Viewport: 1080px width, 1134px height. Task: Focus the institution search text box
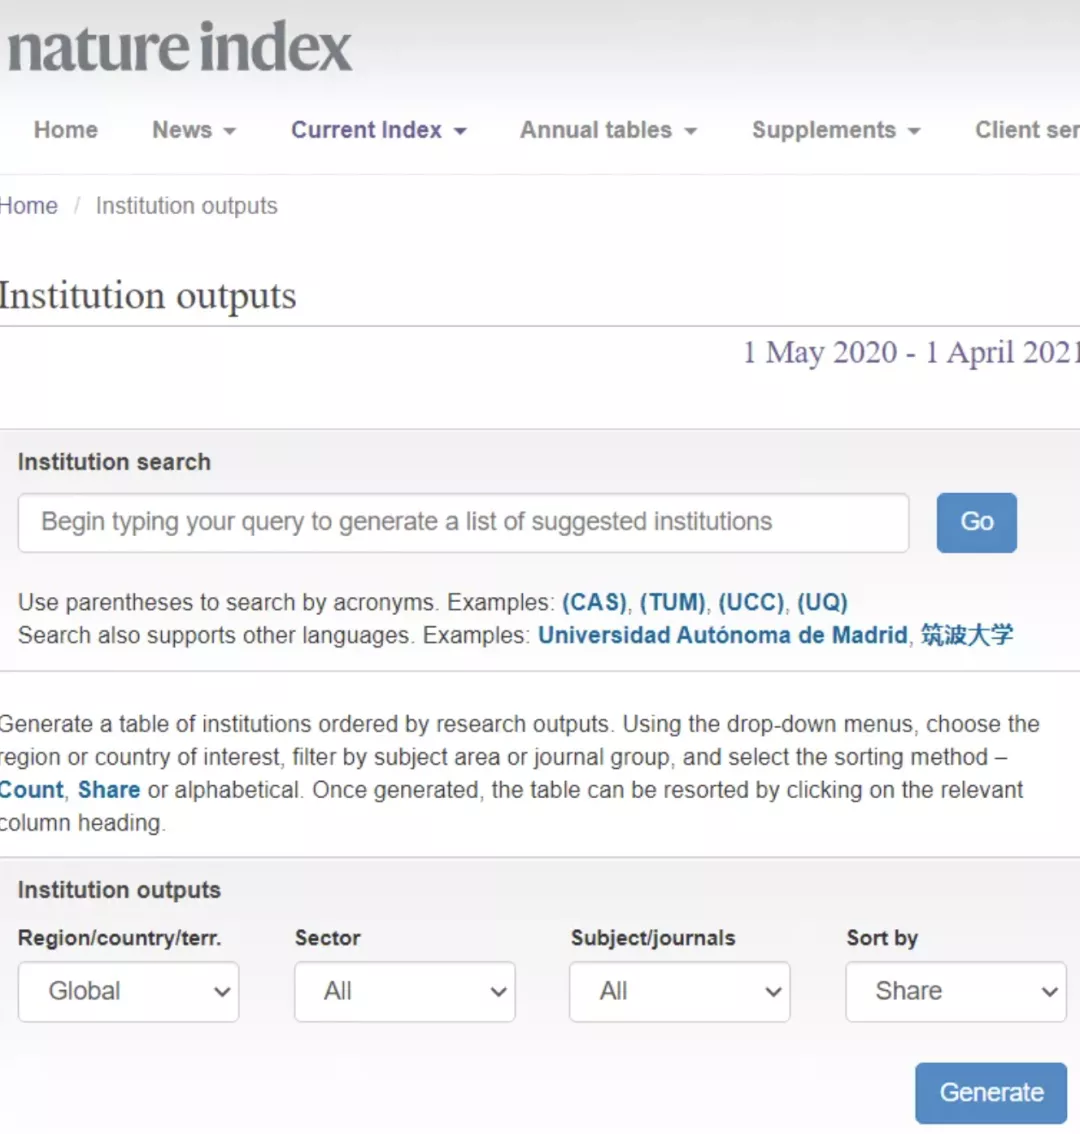tap(463, 522)
